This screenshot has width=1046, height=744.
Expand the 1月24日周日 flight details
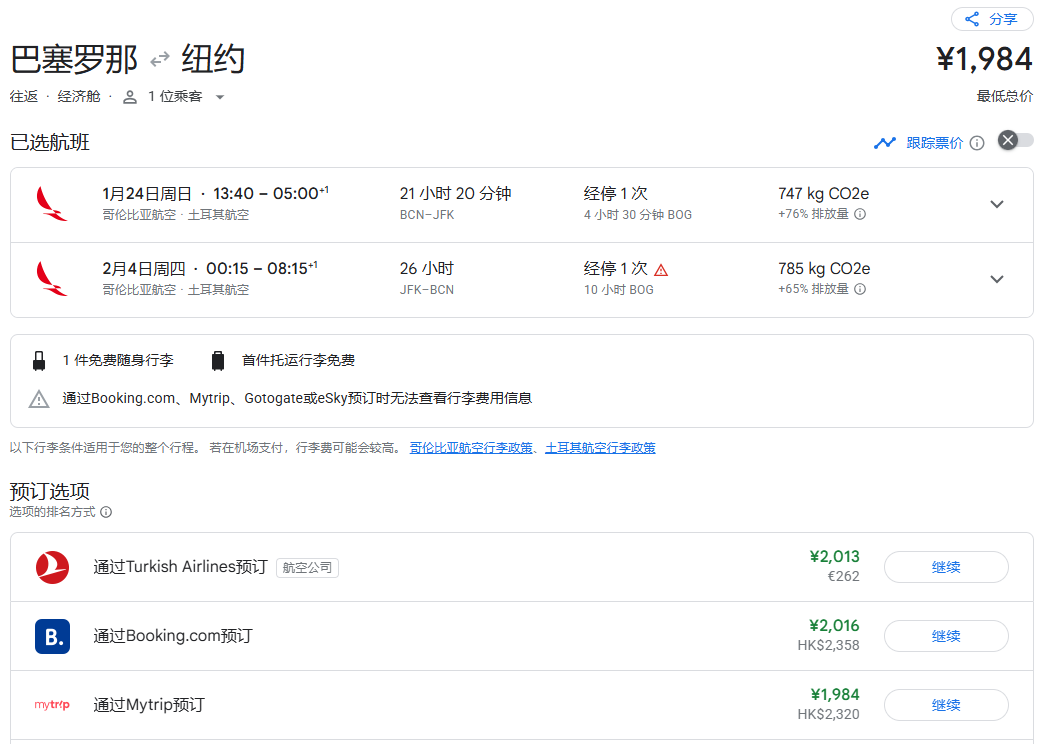click(997, 204)
